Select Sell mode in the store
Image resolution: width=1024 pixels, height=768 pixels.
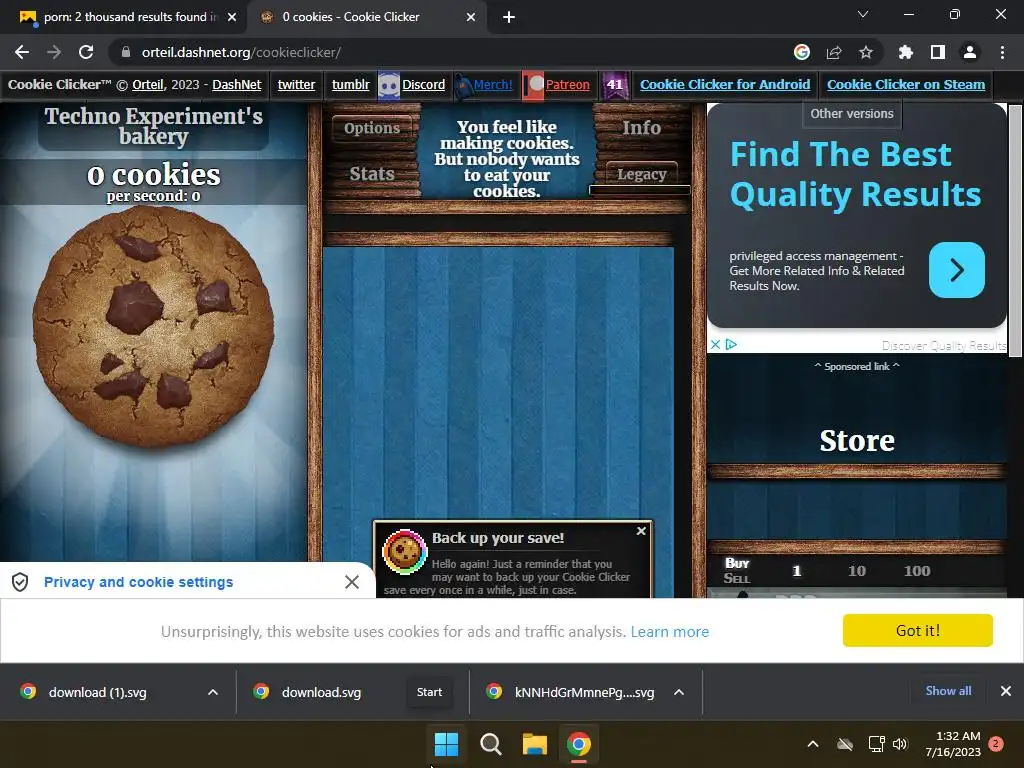[737, 578]
